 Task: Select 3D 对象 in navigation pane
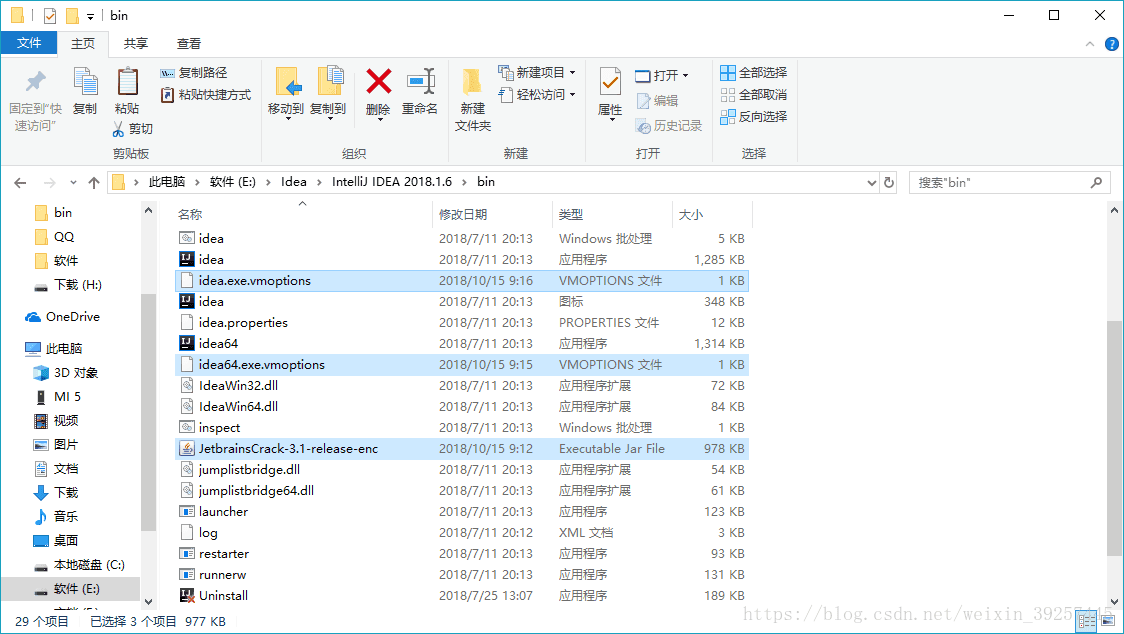coord(65,373)
